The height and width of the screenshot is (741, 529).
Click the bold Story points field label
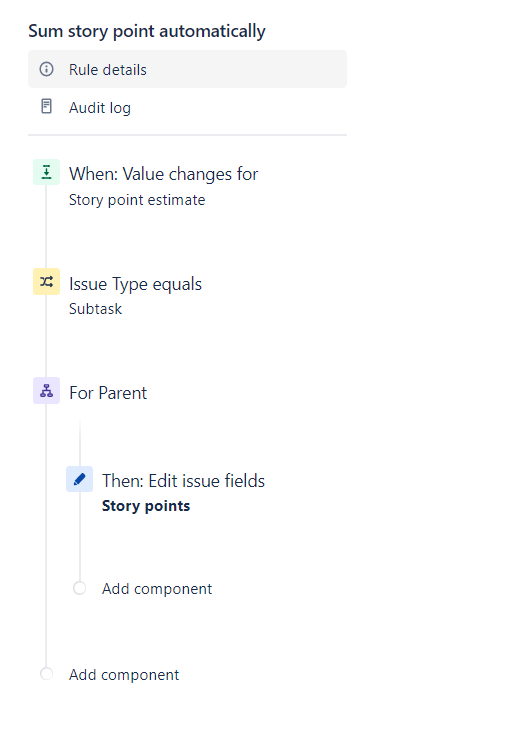pos(146,506)
